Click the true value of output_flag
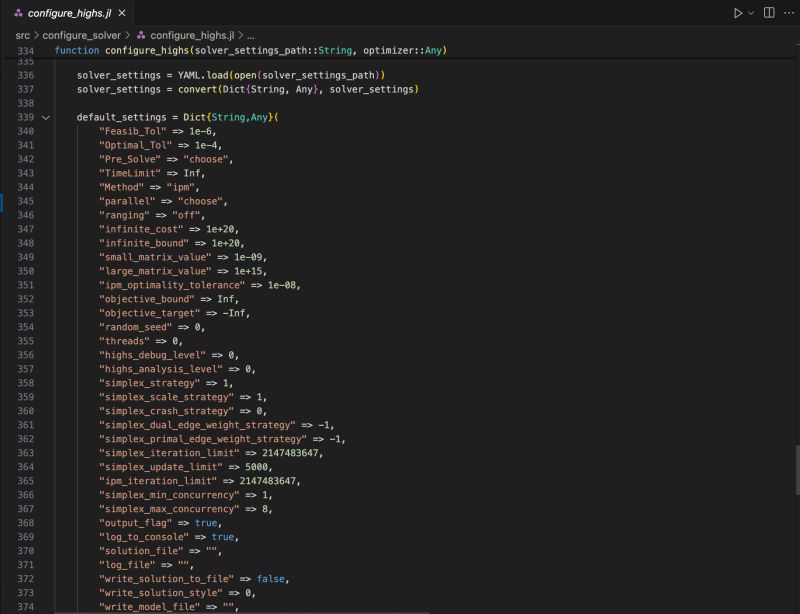800x614 pixels. click(x=206, y=523)
